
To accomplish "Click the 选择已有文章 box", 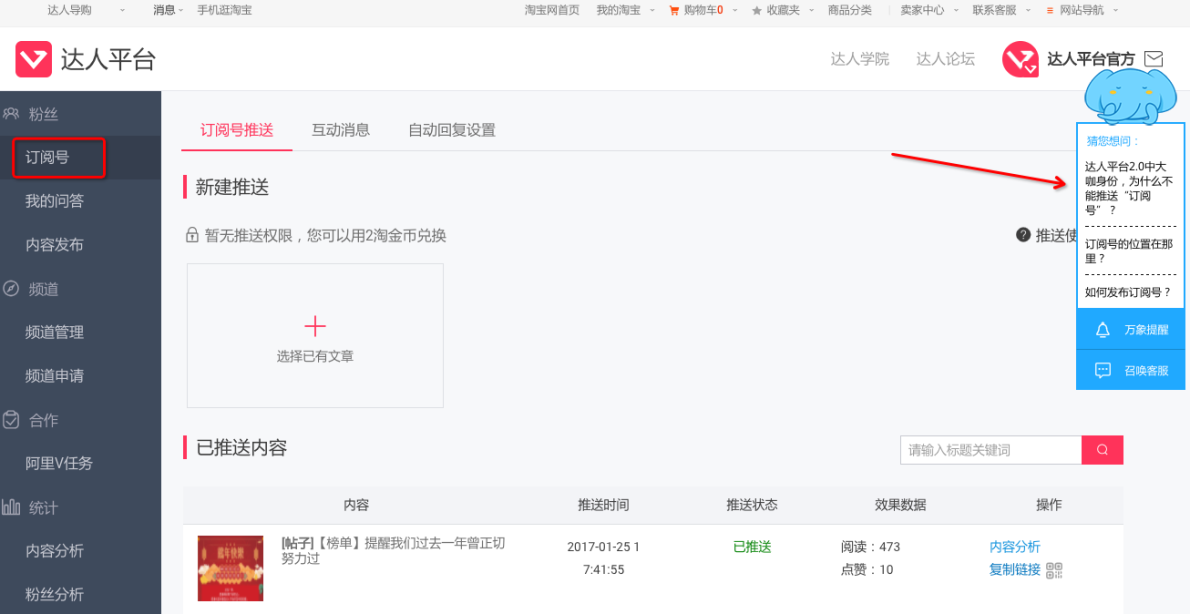I will point(315,335).
